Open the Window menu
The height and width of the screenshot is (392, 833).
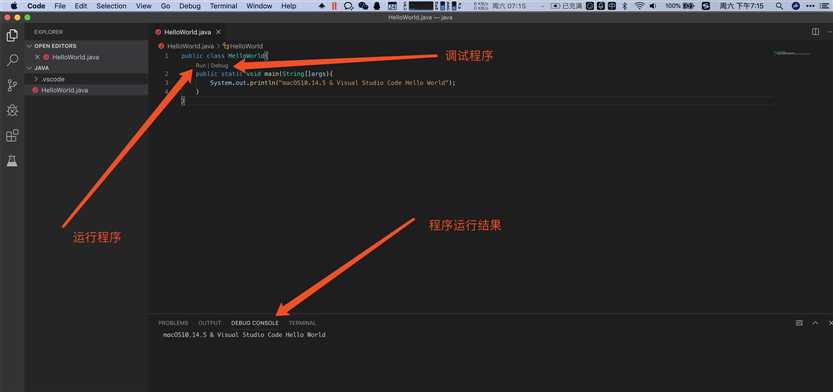pyautogui.click(x=259, y=6)
